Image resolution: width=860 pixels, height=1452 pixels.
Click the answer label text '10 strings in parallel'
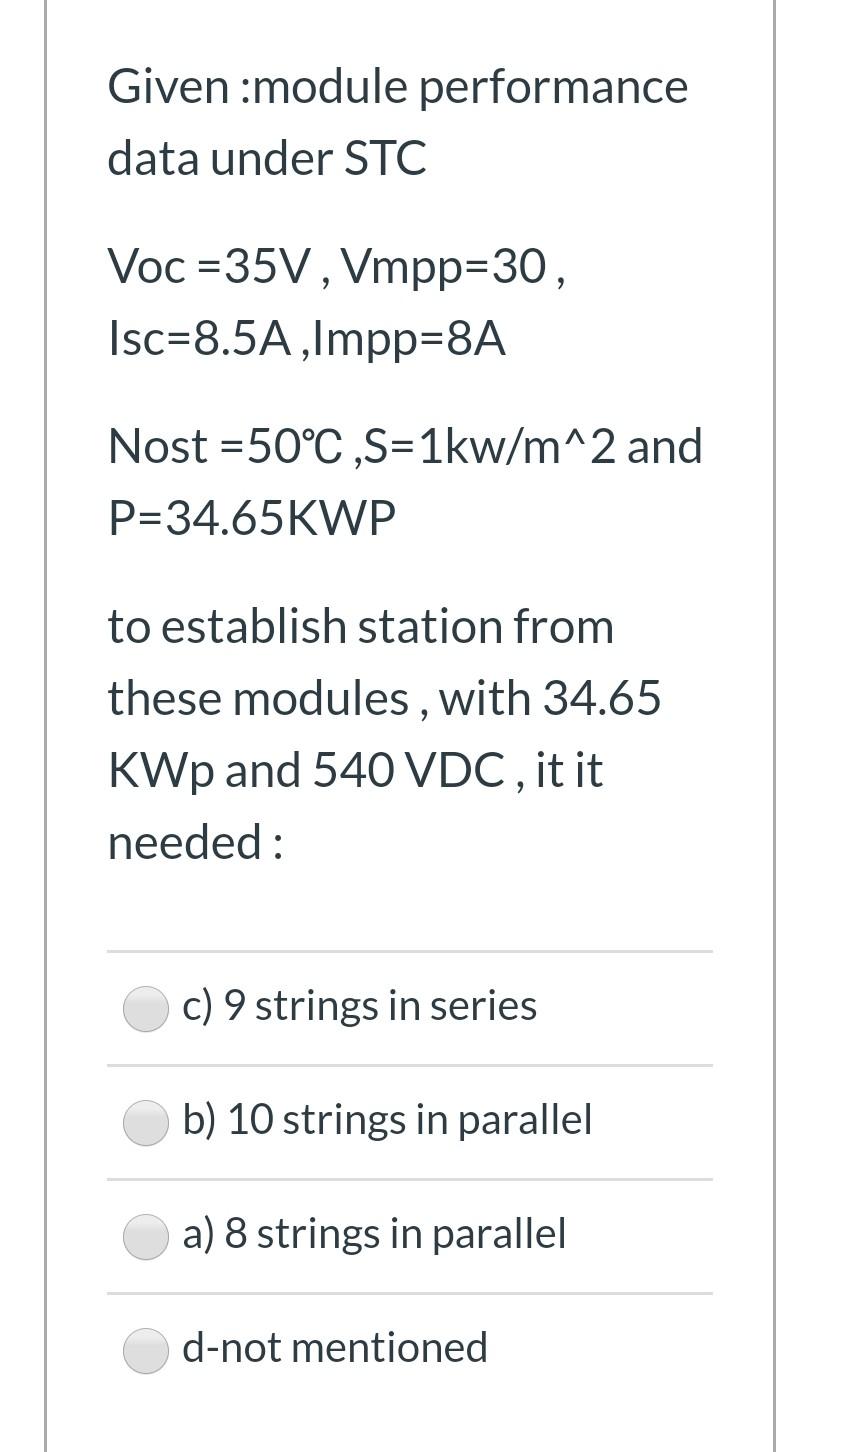[388, 1121]
